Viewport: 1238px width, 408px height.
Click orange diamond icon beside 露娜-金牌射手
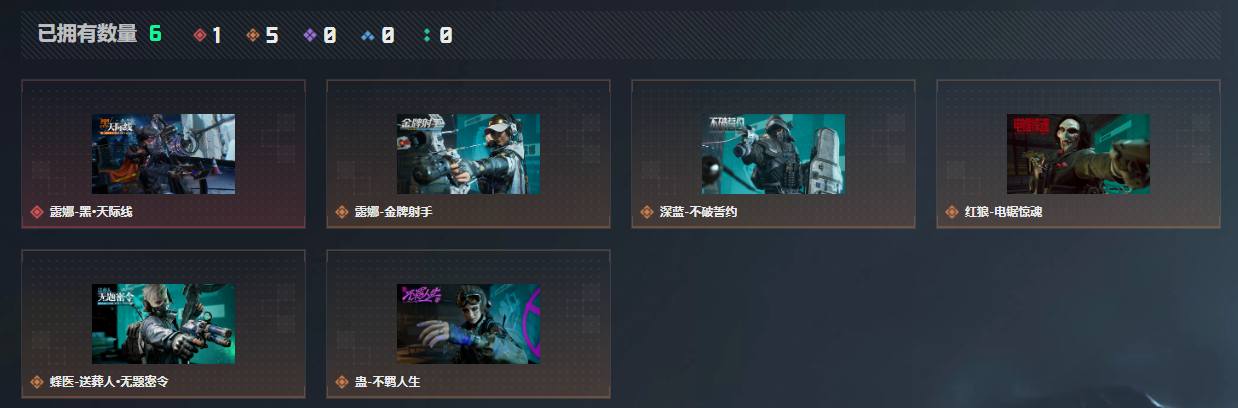[342, 212]
